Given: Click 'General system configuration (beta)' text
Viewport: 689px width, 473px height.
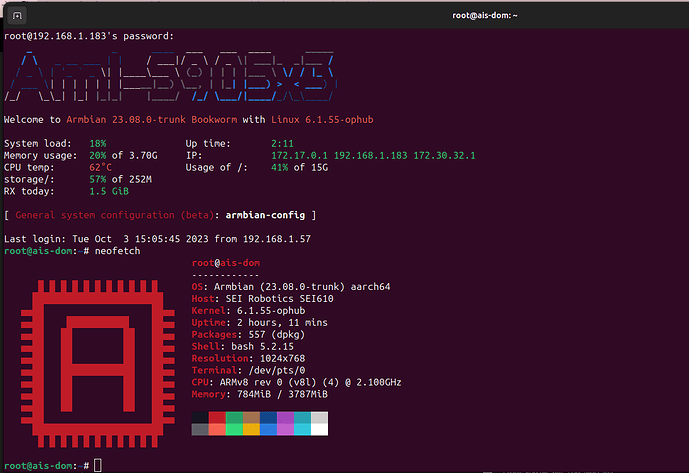Looking at the screenshot, I should (114, 215).
